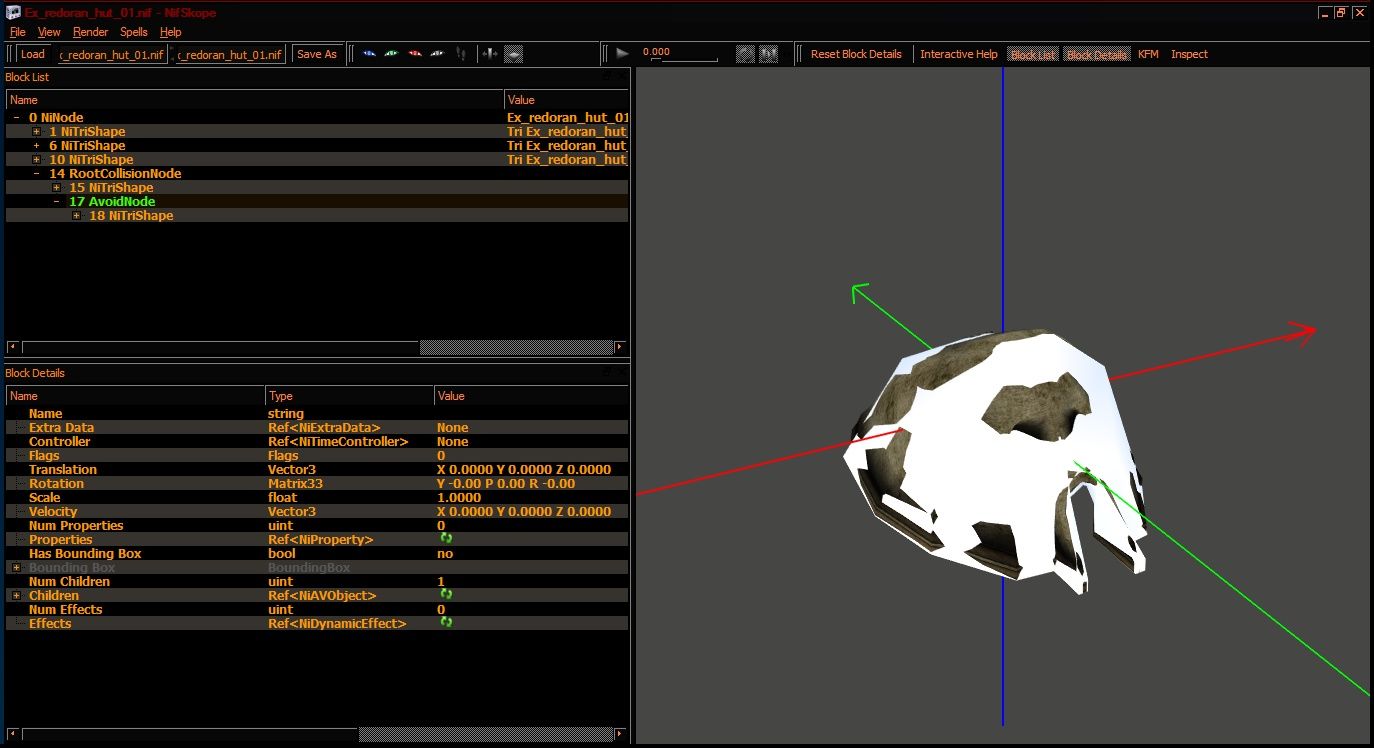Screen dimensions: 1374x748
Task: Toggle the Block Details panel button
Action: click(x=1097, y=54)
